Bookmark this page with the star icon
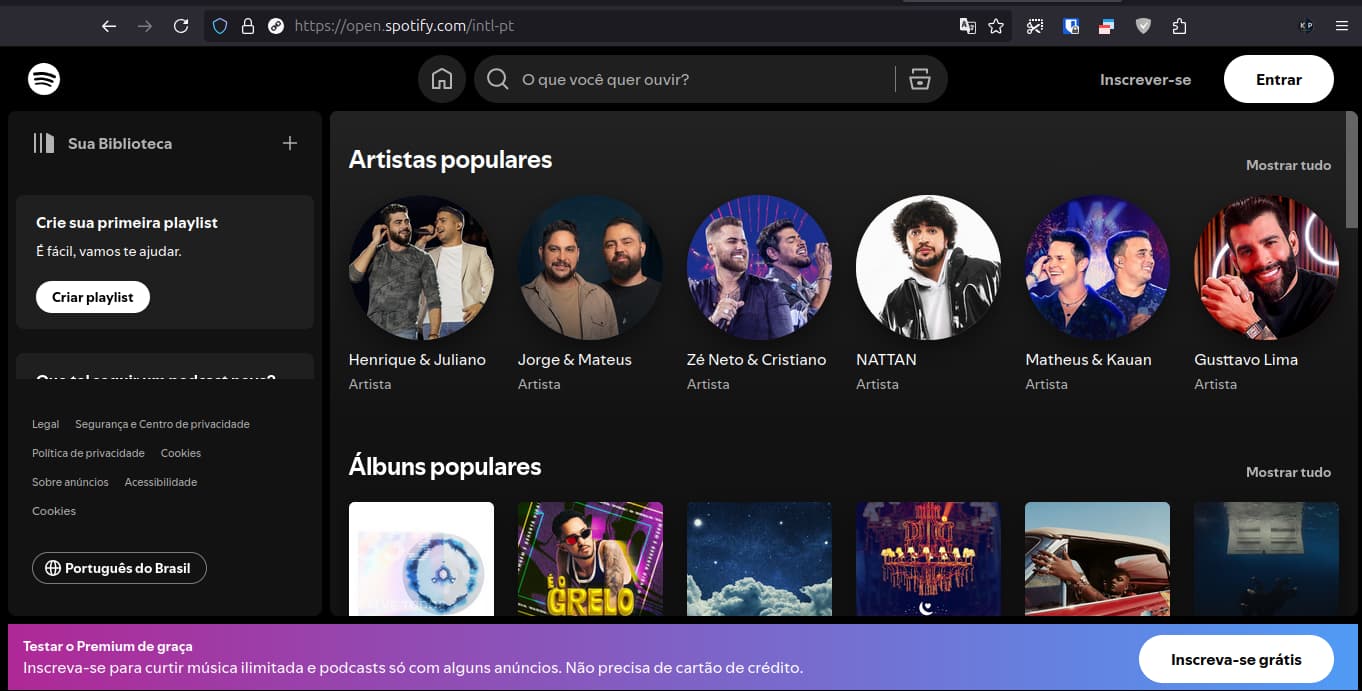The image size is (1362, 691). click(996, 26)
